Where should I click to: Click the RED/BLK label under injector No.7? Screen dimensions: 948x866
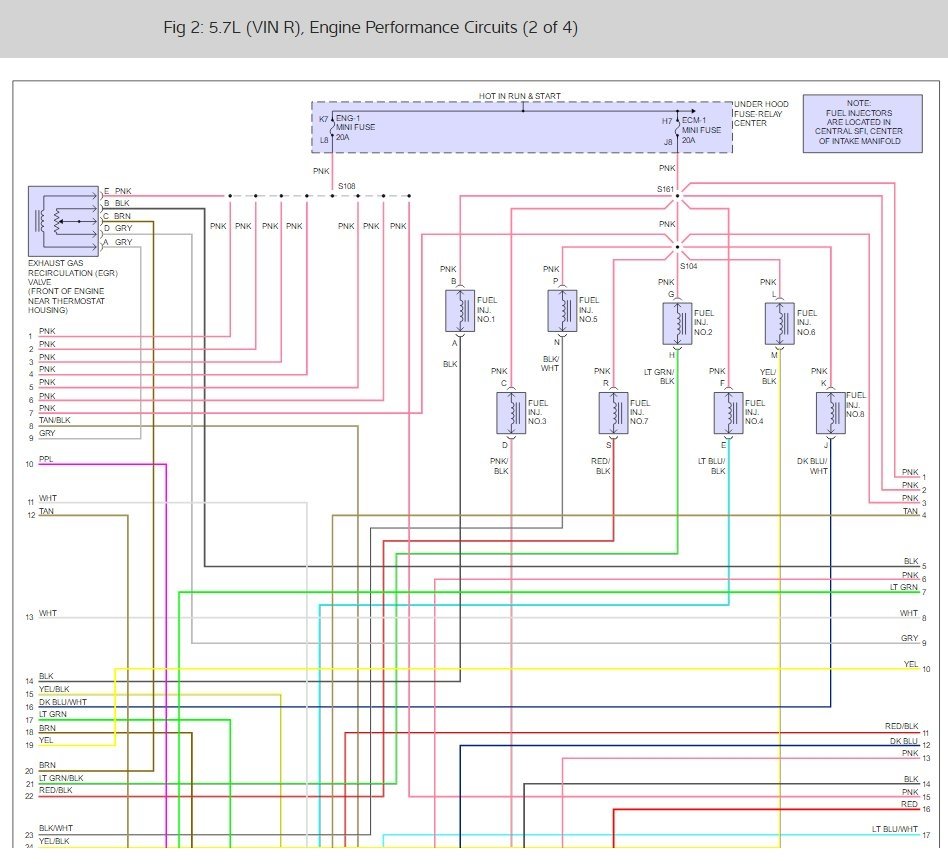pos(601,466)
